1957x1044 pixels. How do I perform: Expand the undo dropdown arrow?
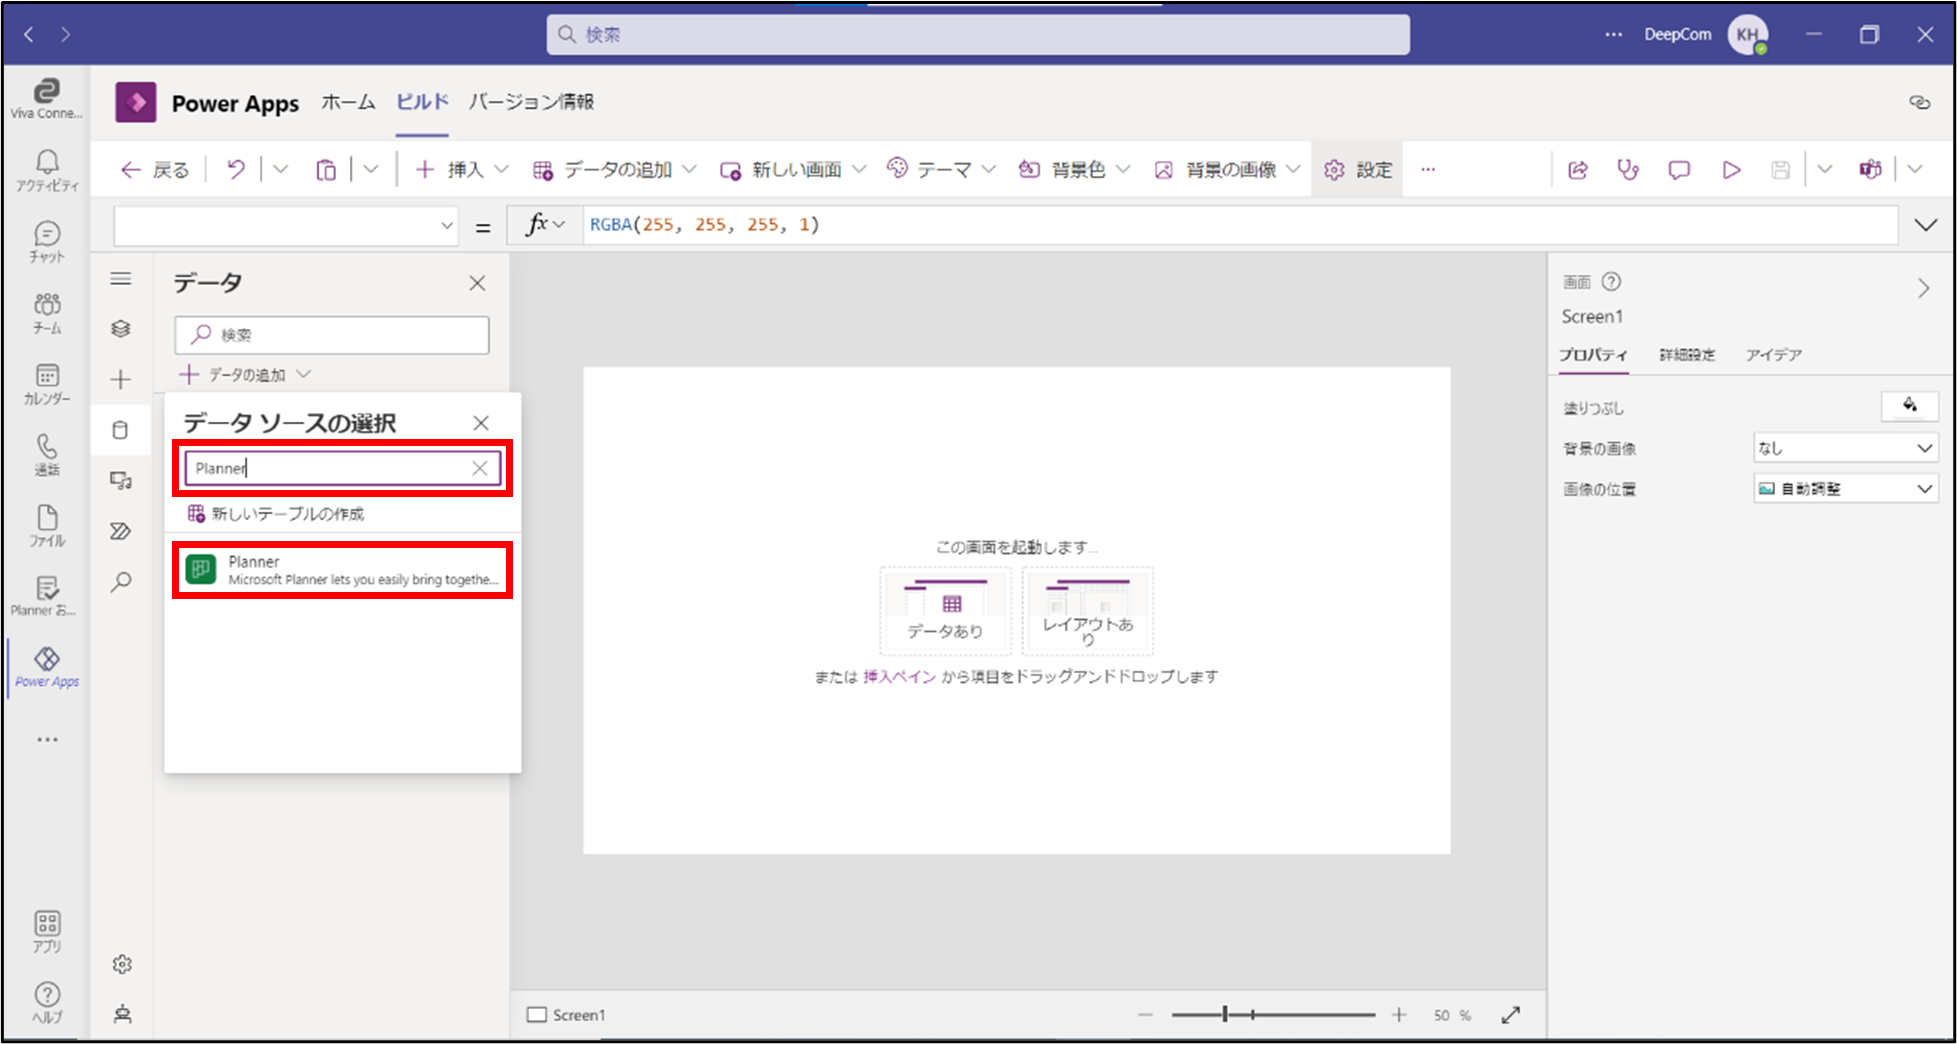[281, 170]
